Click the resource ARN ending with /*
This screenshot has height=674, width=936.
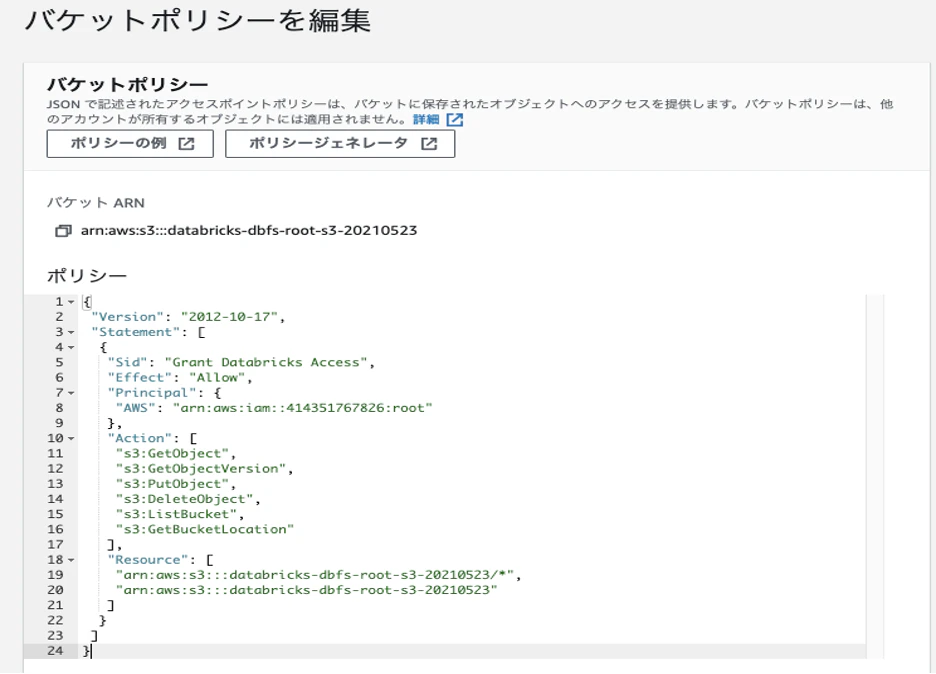click(315, 575)
